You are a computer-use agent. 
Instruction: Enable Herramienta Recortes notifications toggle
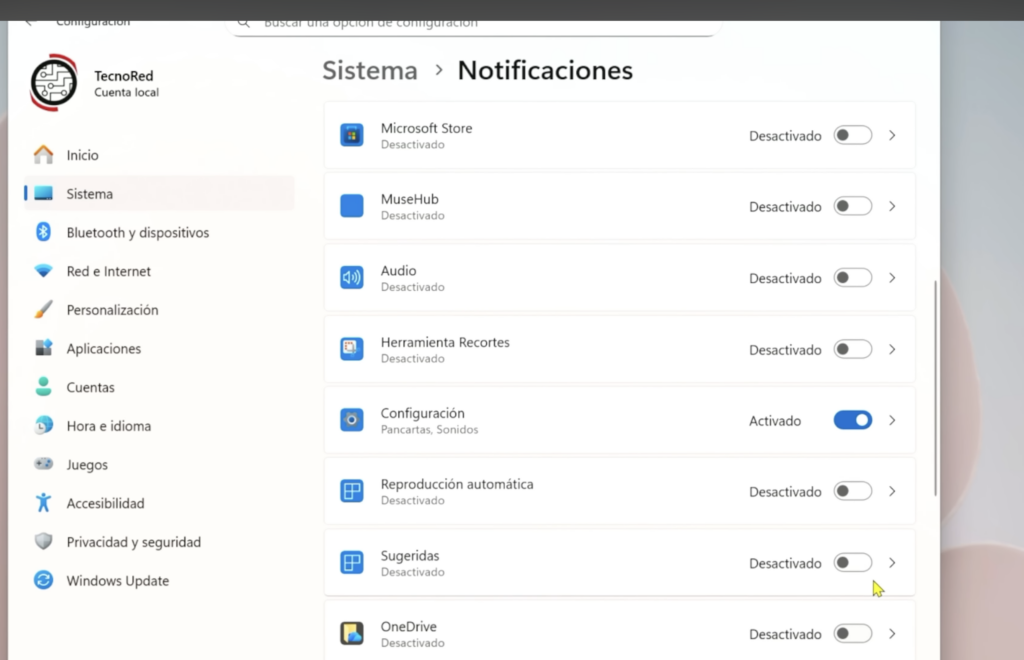pos(852,349)
